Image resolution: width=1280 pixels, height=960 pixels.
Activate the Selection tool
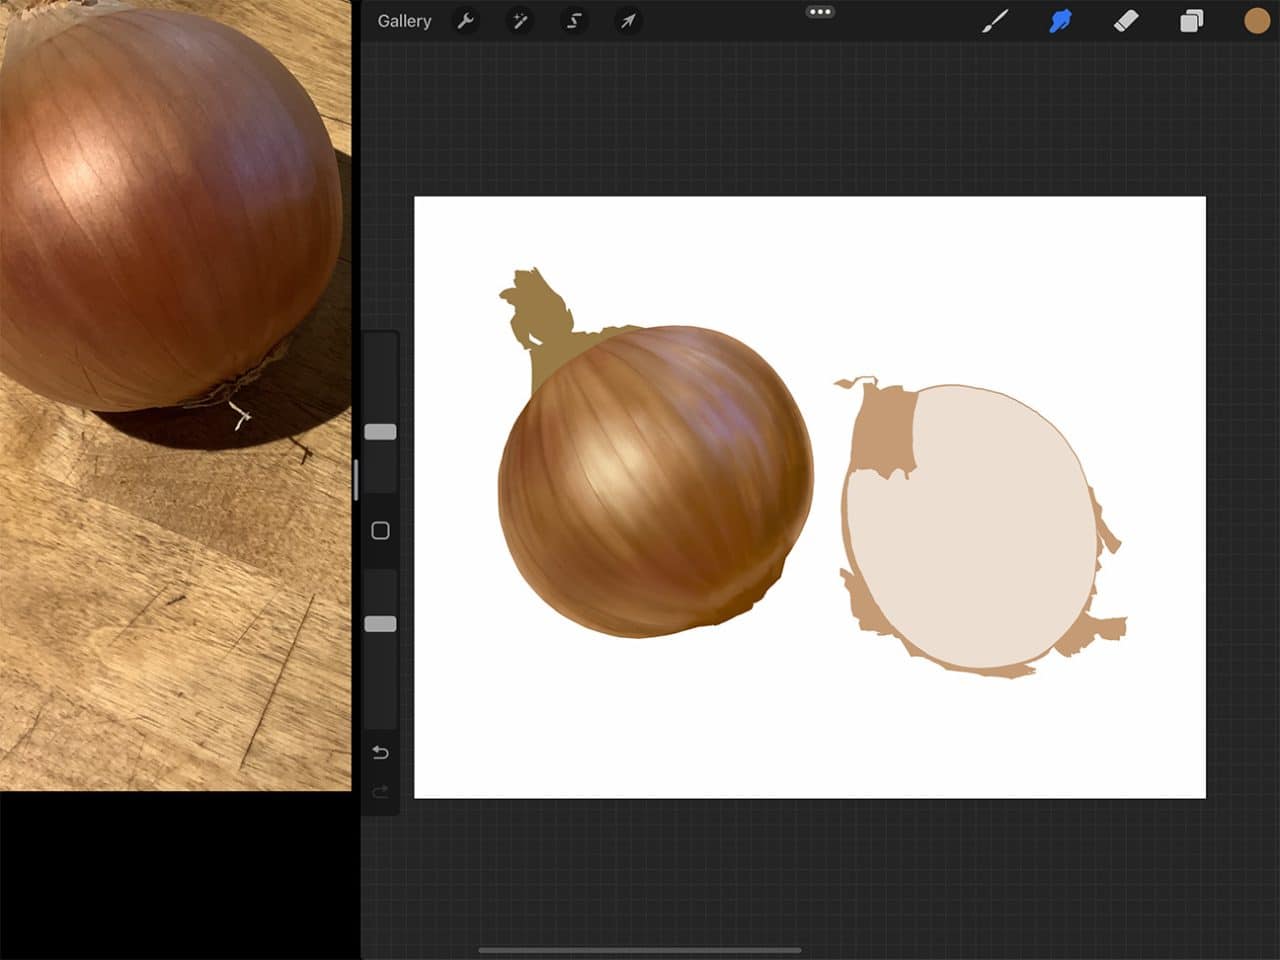[574, 21]
